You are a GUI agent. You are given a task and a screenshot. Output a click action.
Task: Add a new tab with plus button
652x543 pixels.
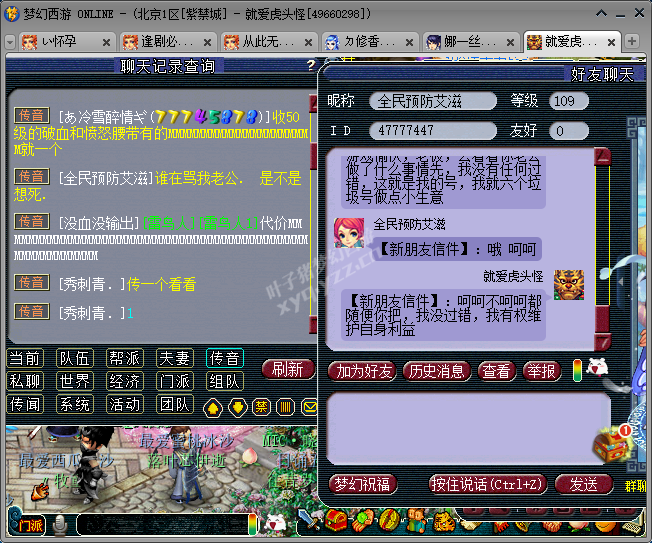[x=632, y=41]
